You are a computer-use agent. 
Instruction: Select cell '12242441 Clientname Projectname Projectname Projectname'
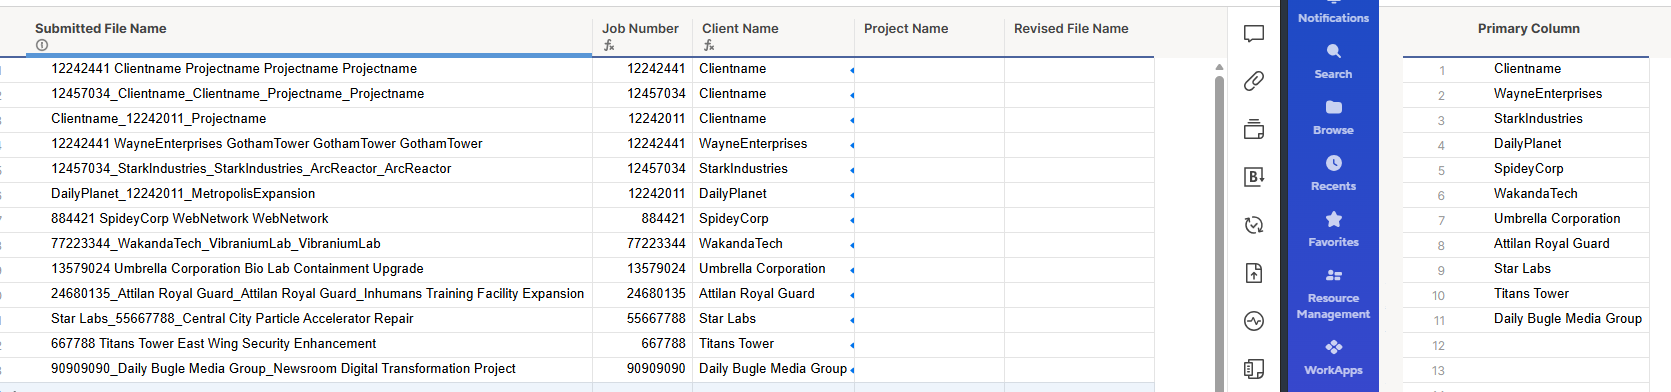309,69
